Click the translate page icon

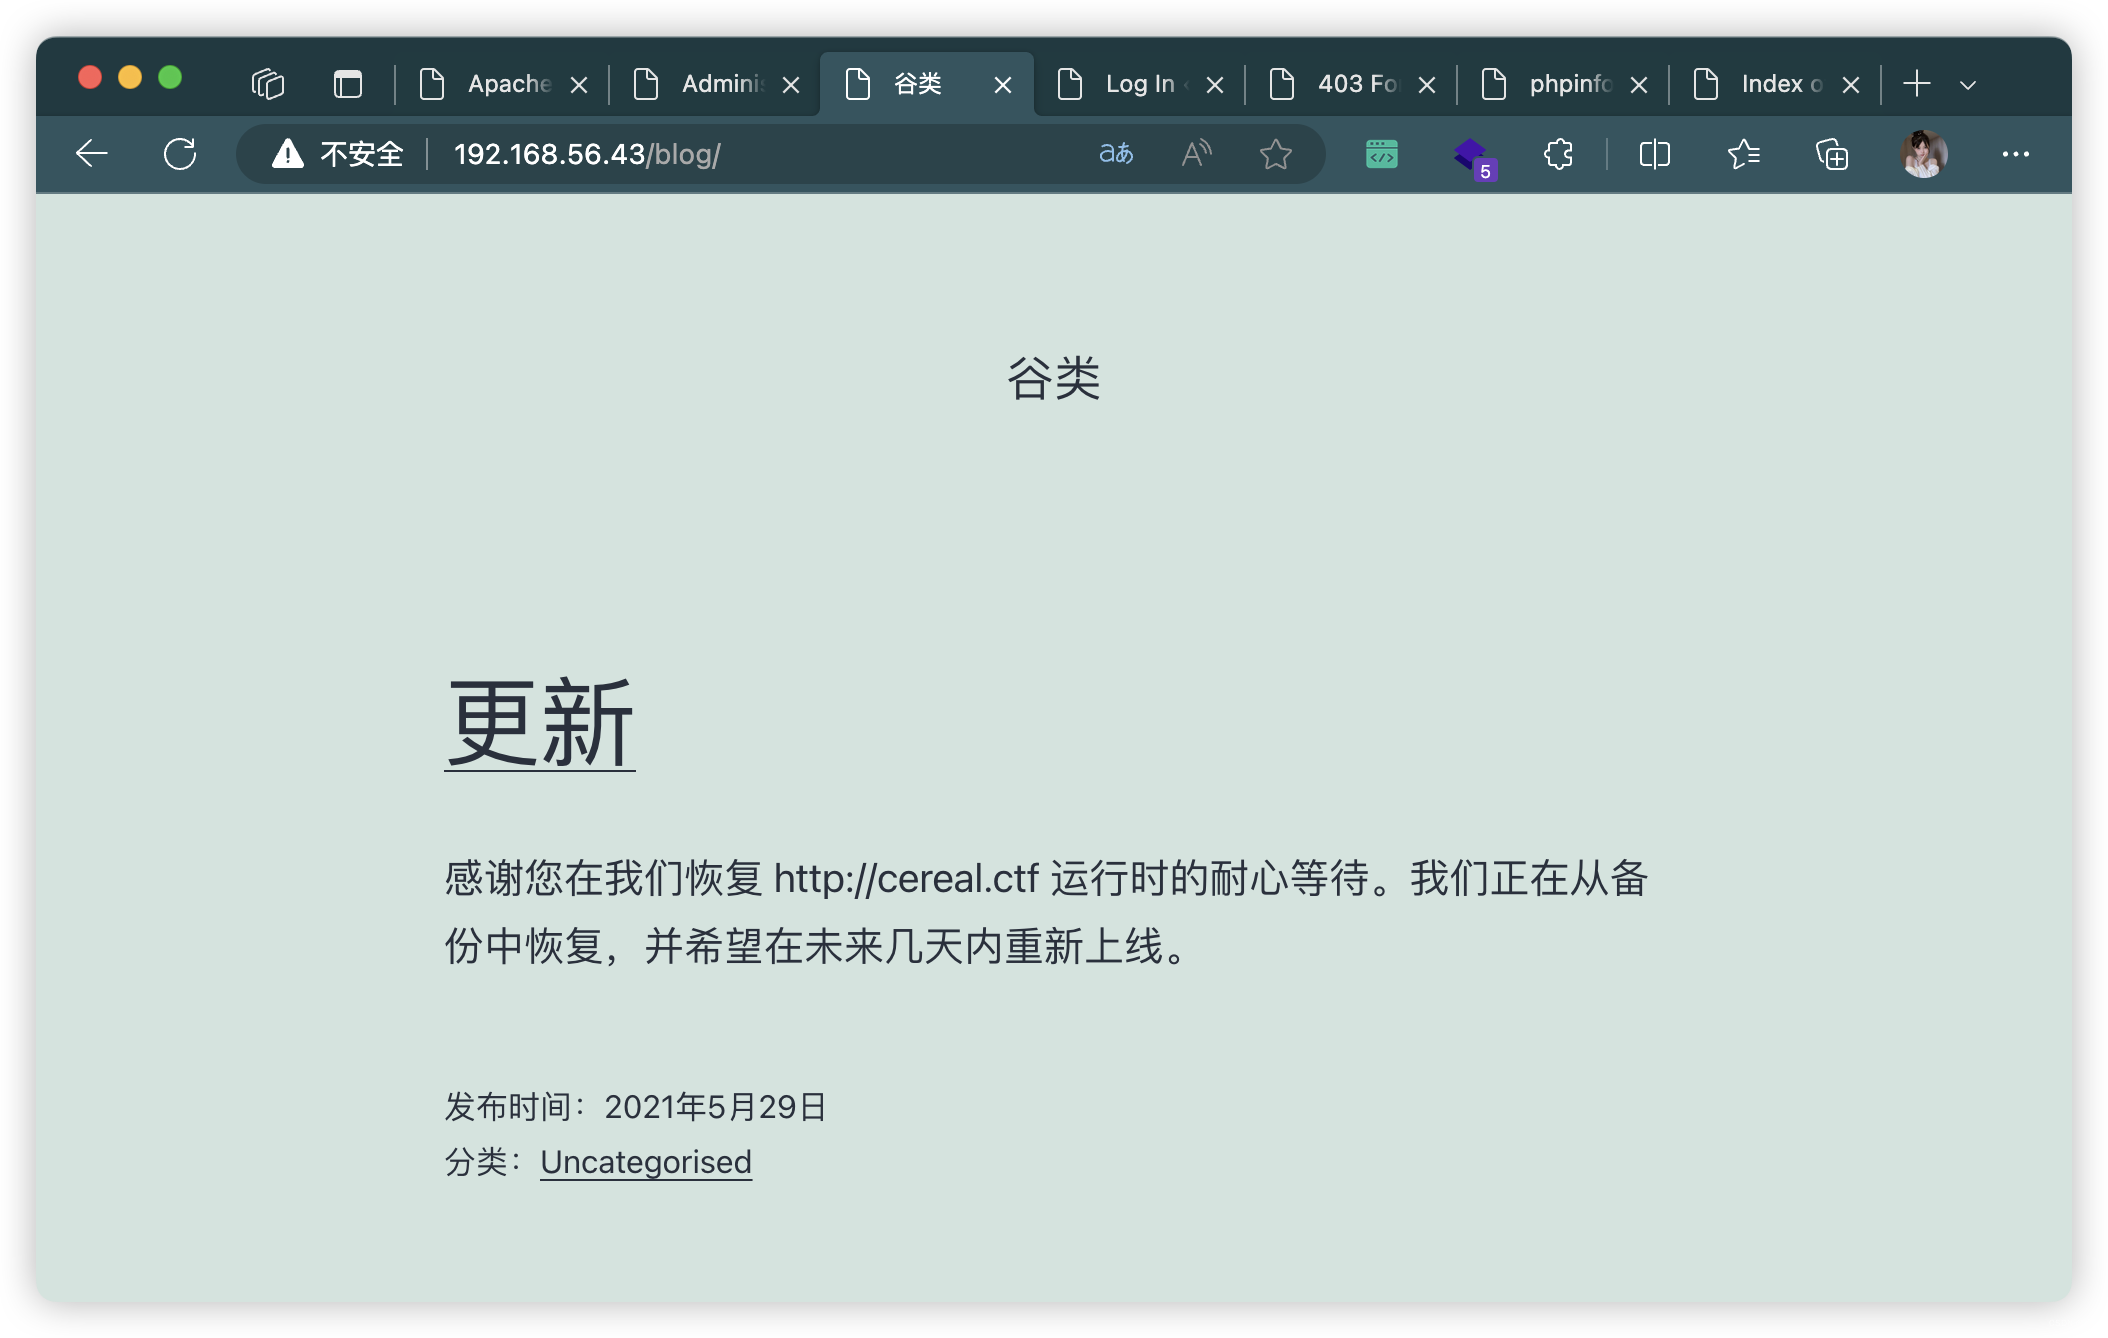coord(1116,154)
